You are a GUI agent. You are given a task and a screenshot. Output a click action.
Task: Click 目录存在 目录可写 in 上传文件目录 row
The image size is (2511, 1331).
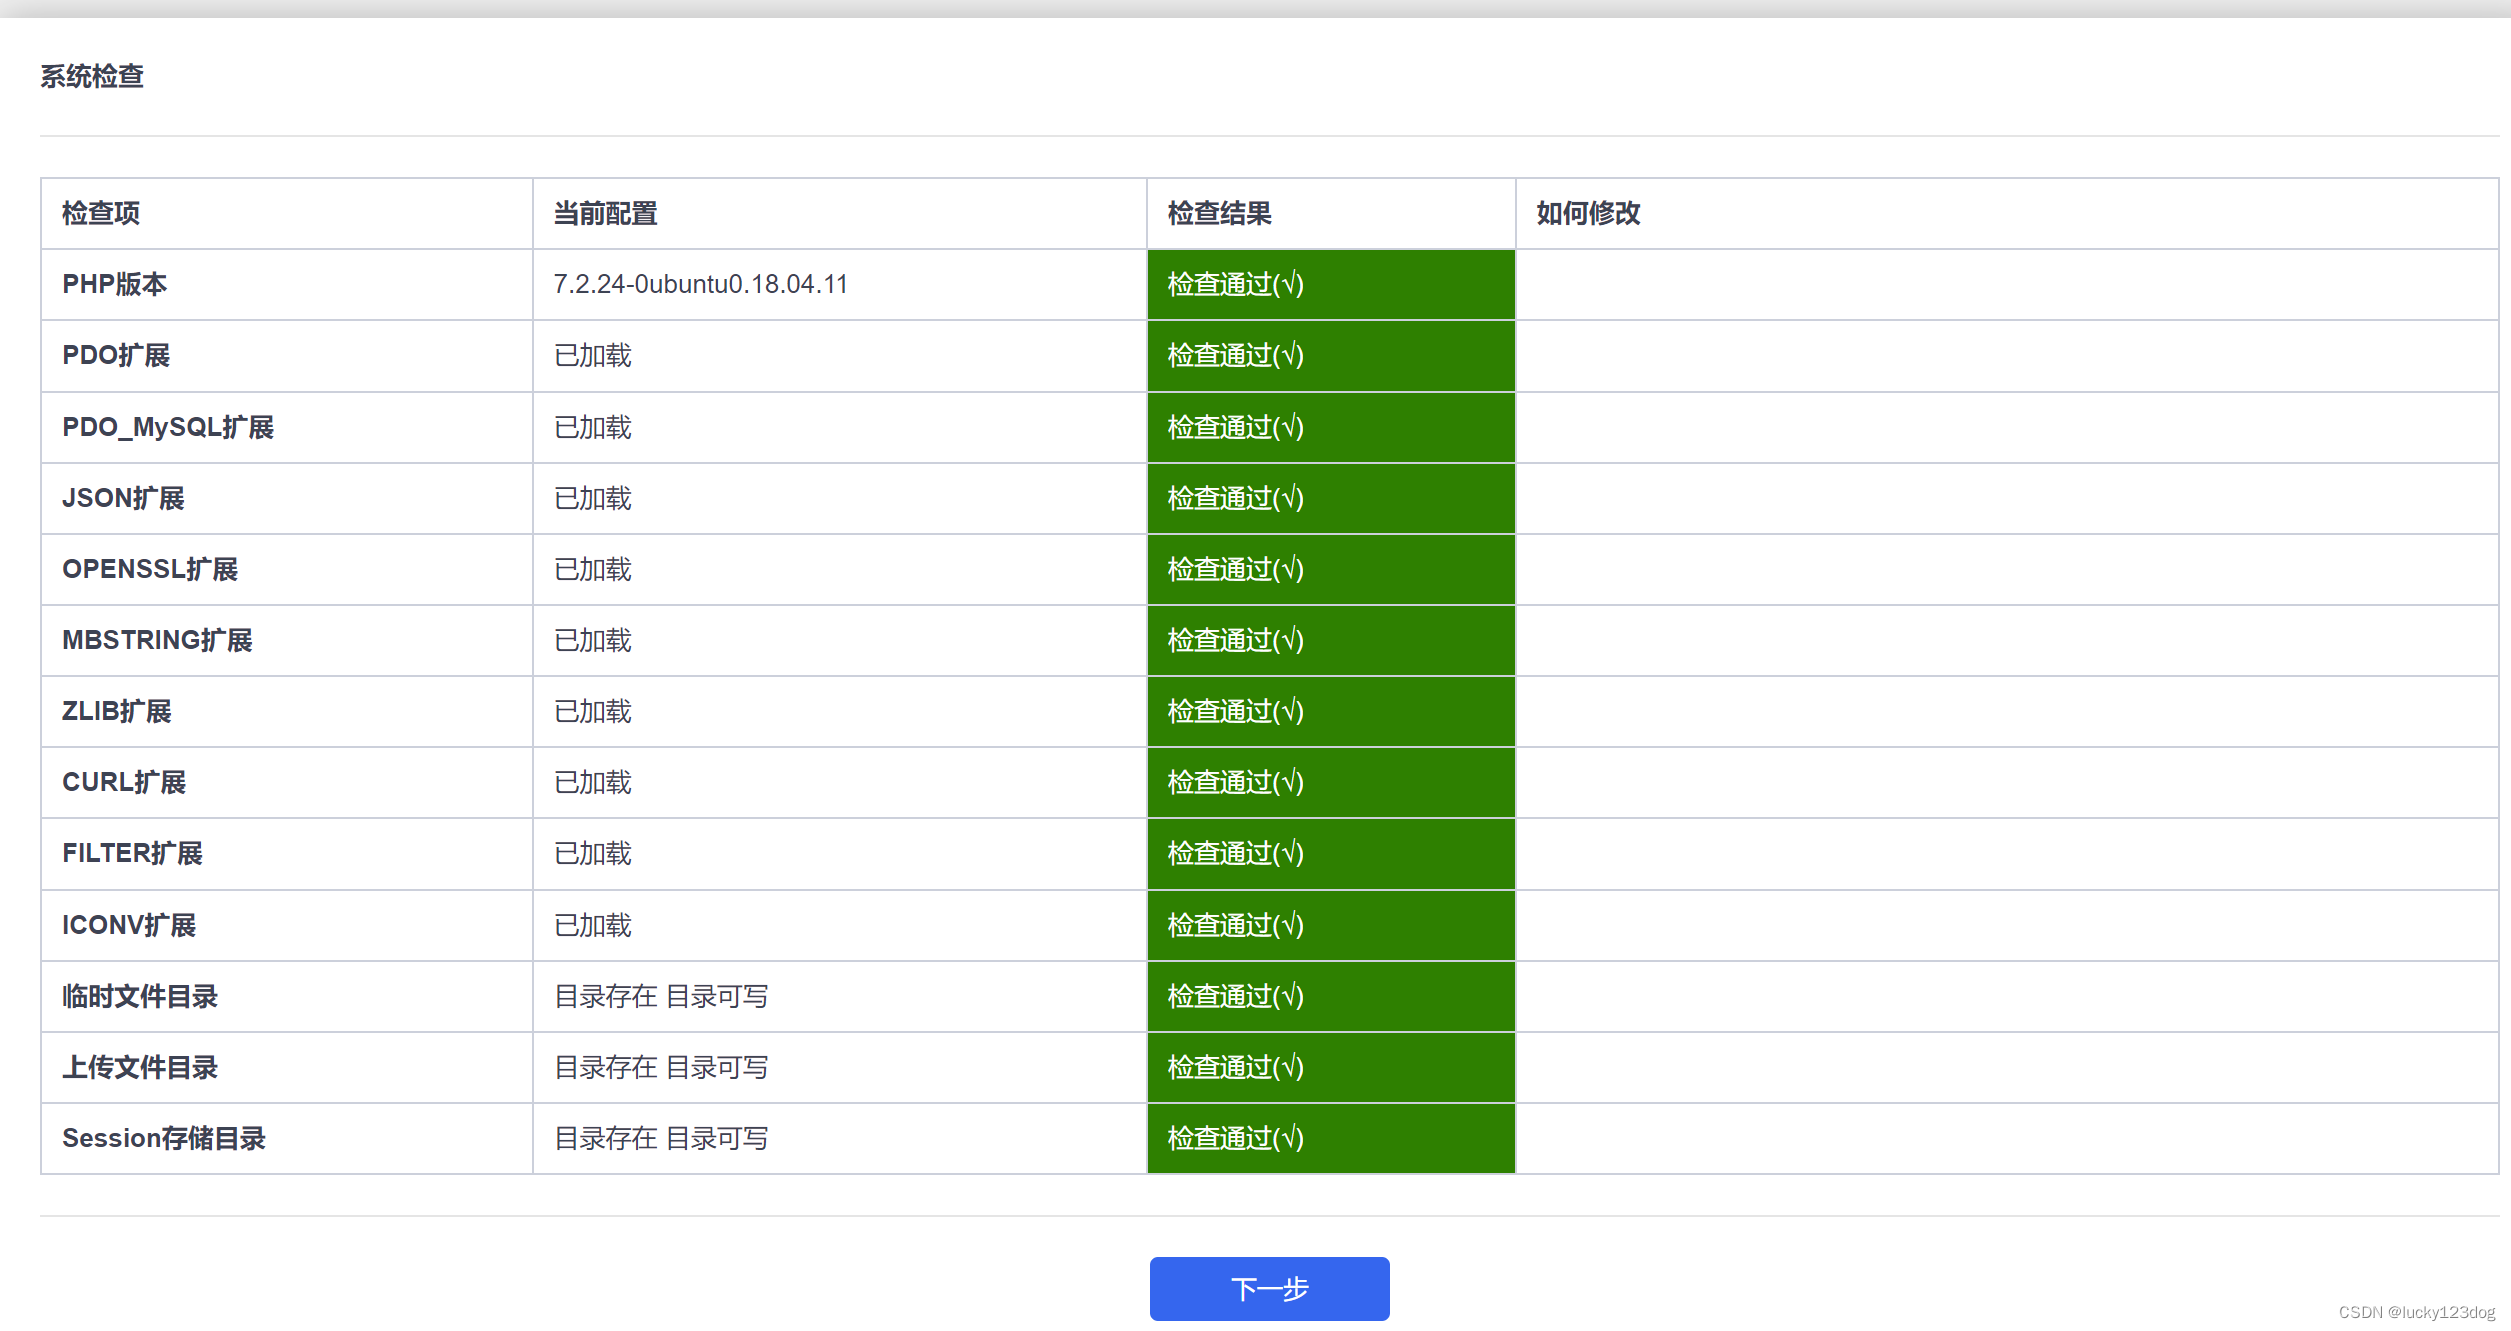point(661,1067)
